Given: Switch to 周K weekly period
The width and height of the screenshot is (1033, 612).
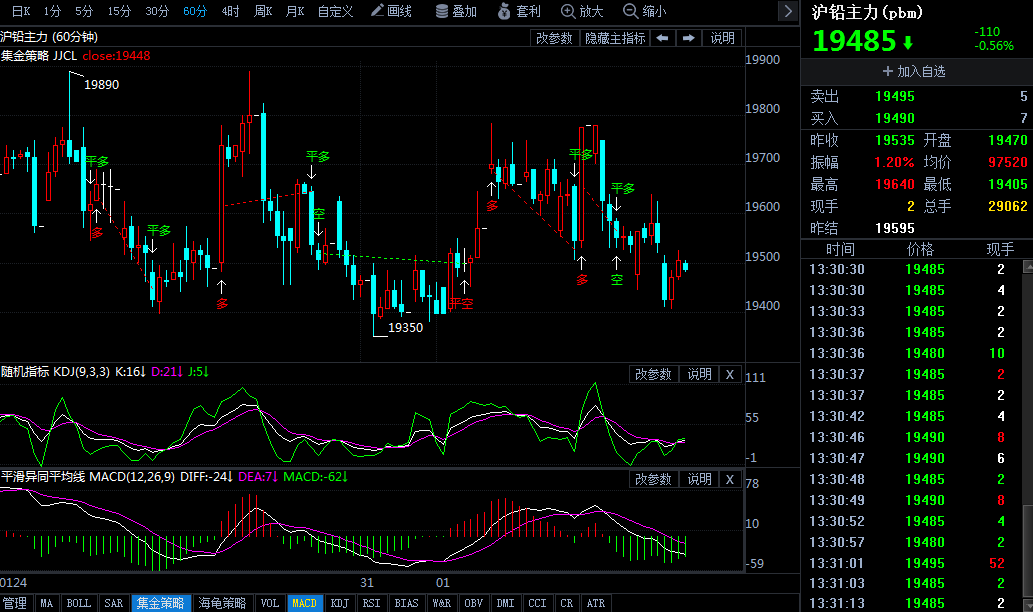Looking at the screenshot, I should [x=264, y=11].
